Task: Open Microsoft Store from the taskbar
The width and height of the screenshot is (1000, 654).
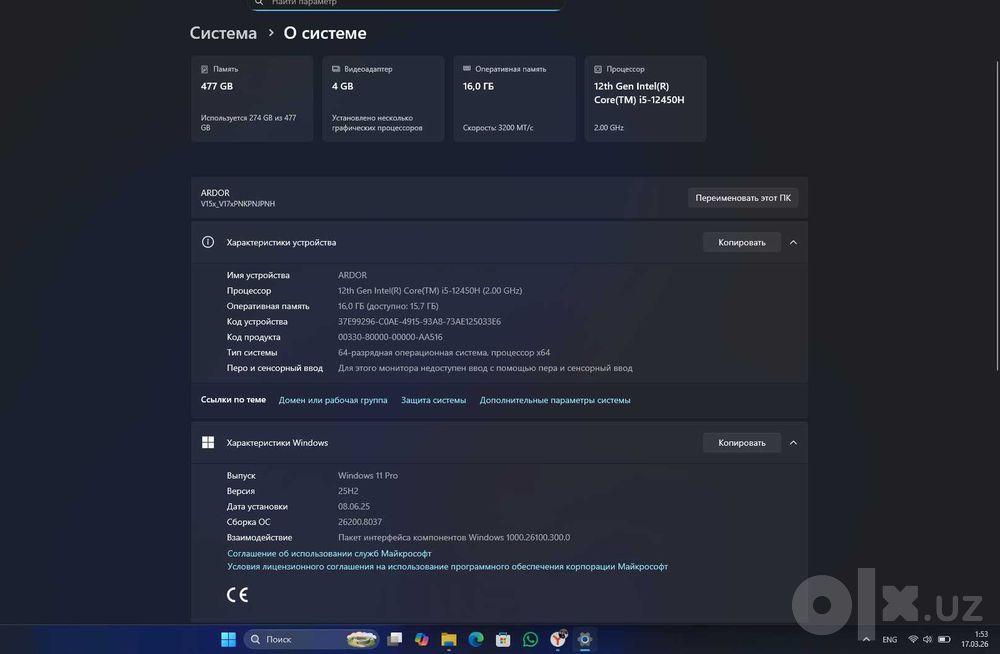Action: coord(503,639)
